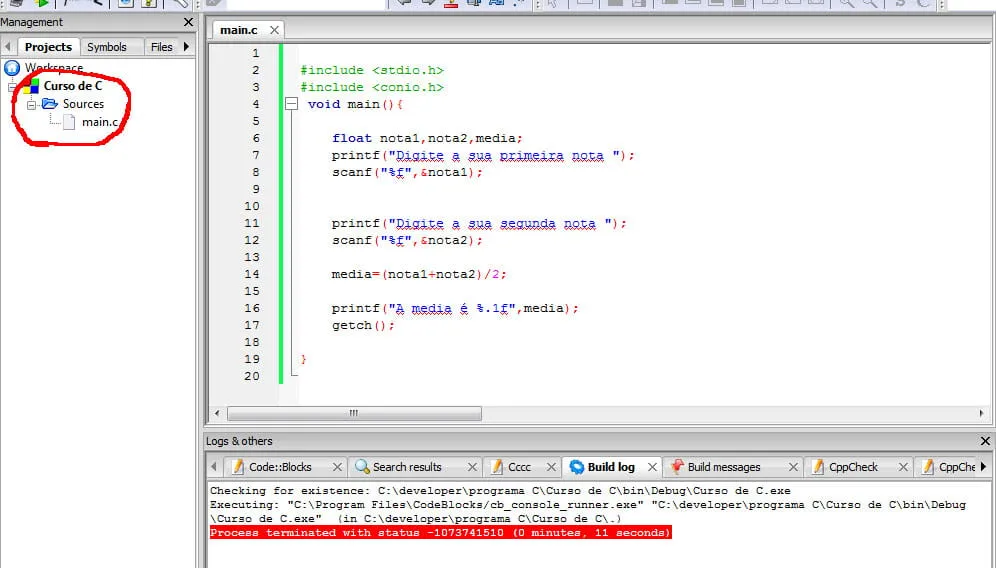Switch to the Build messages tab
Viewport: 996px width, 568px height.
[723, 467]
